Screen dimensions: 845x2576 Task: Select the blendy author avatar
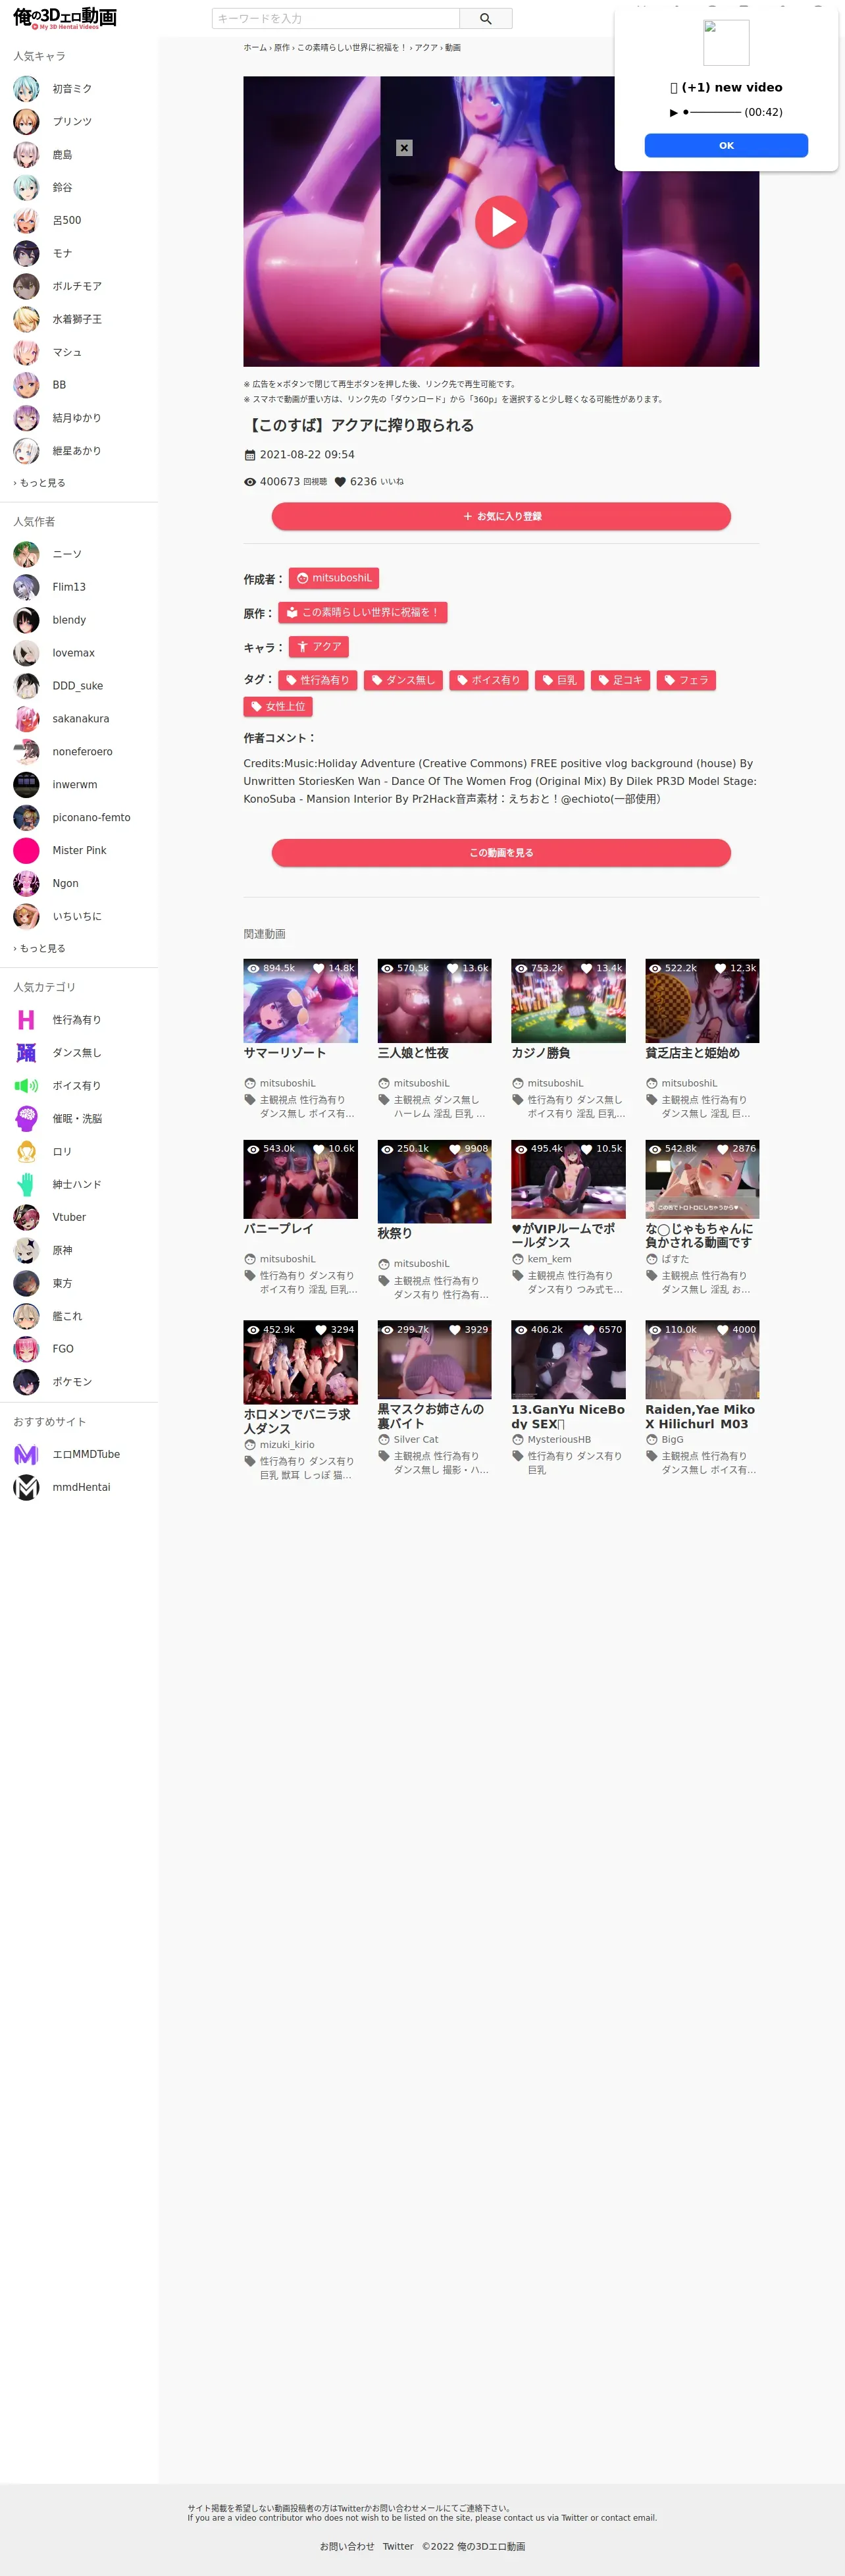pos(26,620)
